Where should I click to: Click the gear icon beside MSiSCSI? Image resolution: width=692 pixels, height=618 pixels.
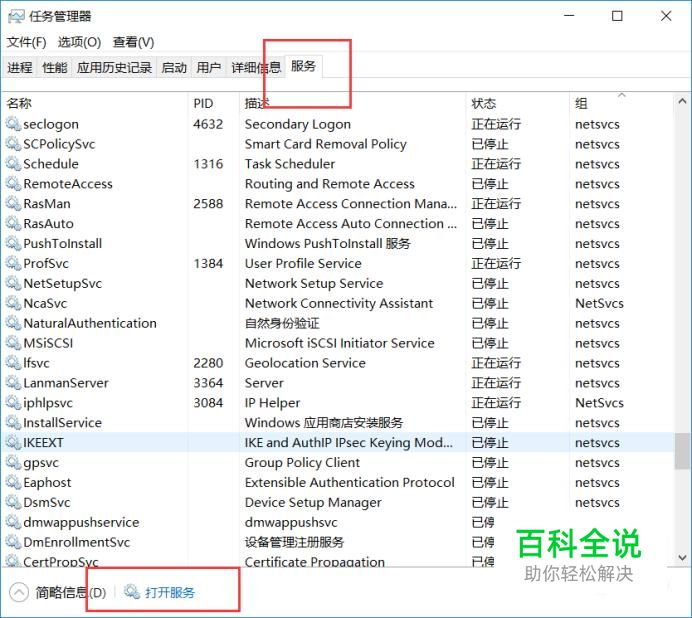click(x=13, y=343)
